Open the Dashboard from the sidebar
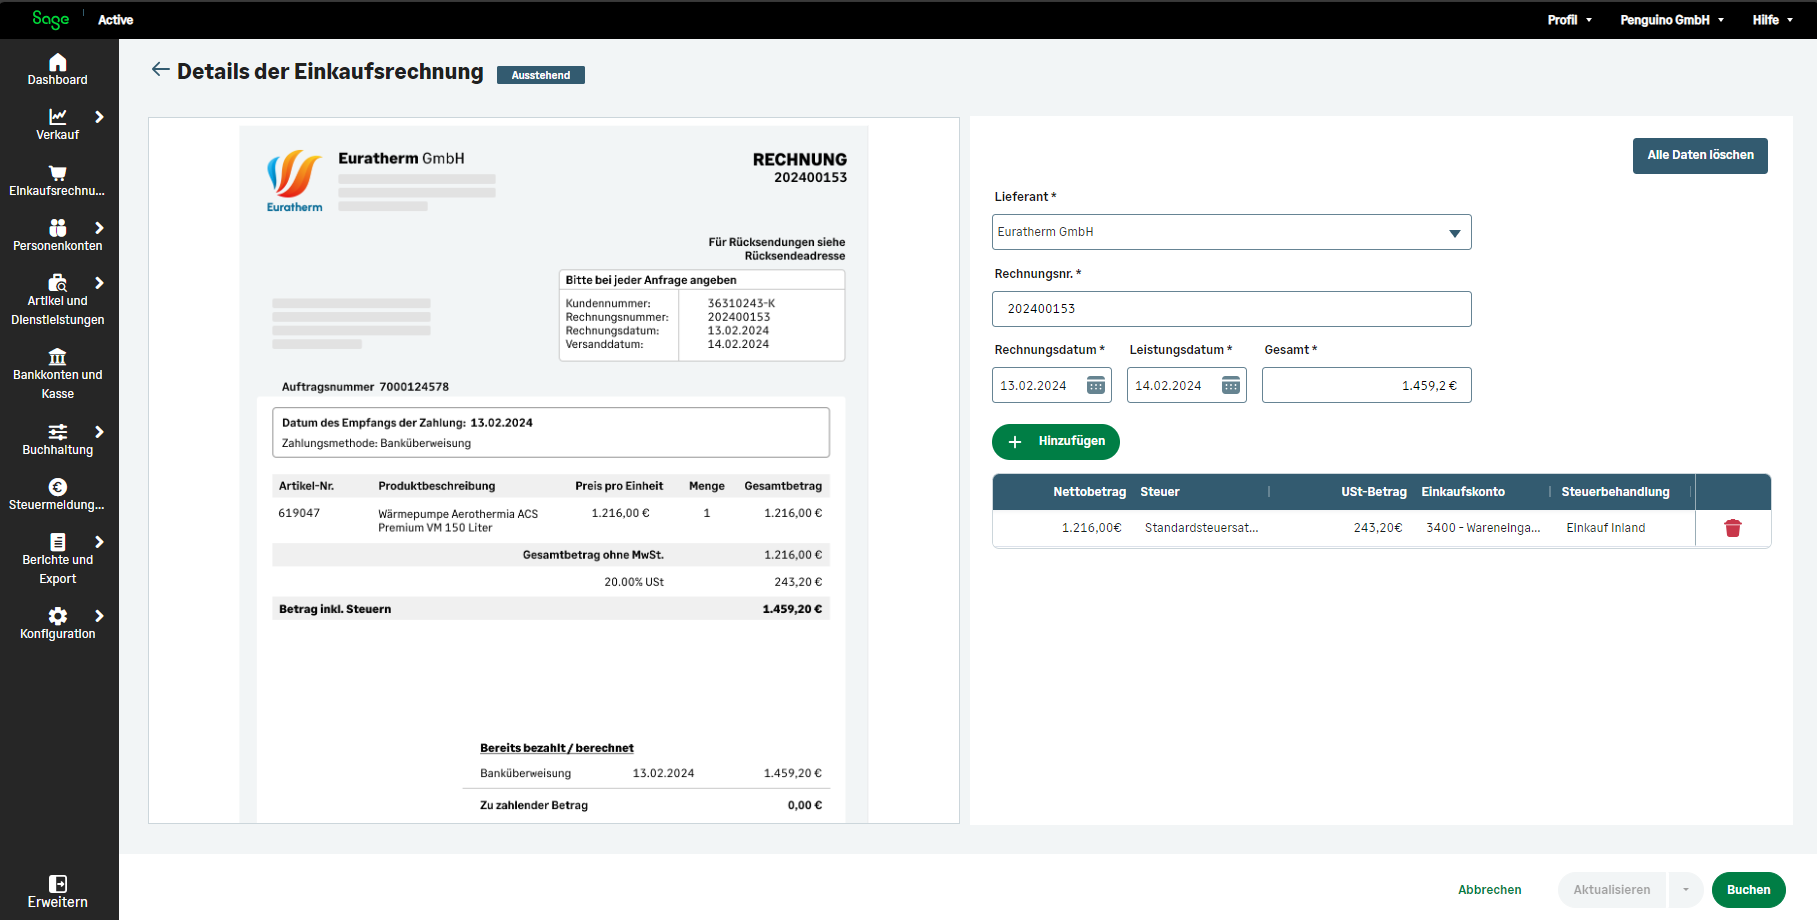The height and width of the screenshot is (920, 1817). 57,68
